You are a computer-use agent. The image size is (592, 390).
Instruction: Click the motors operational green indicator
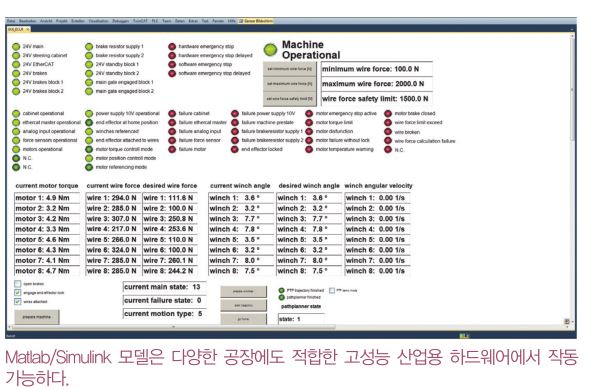16,149
